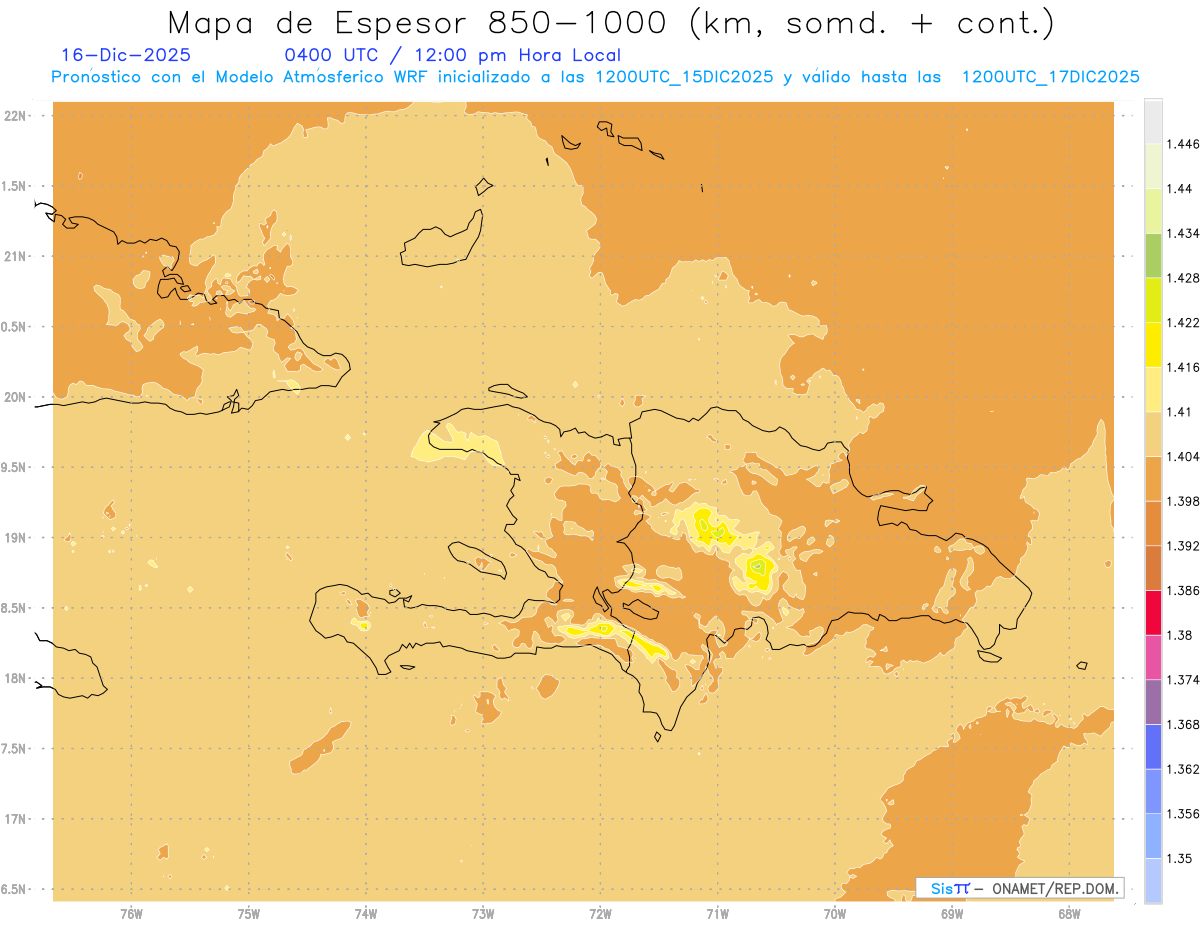
Task: Click the colorbar value label 1.44
Action: tap(1181, 189)
